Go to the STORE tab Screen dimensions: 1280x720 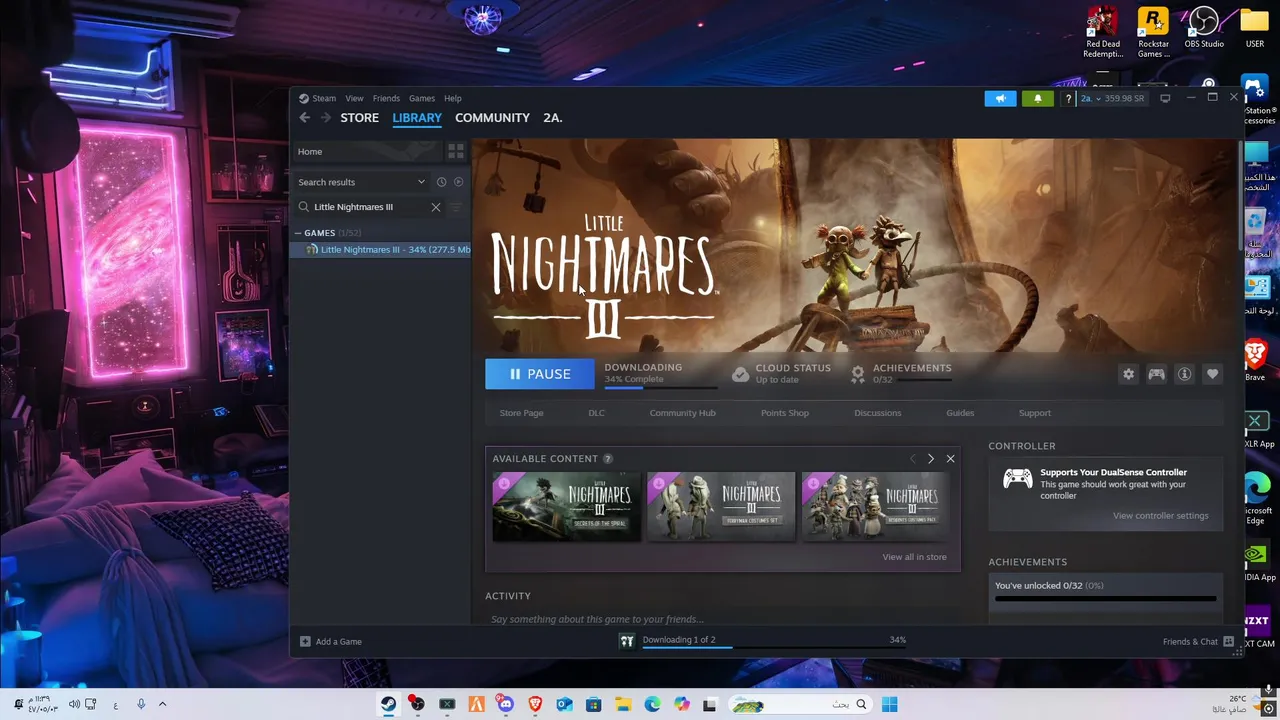[x=359, y=118]
